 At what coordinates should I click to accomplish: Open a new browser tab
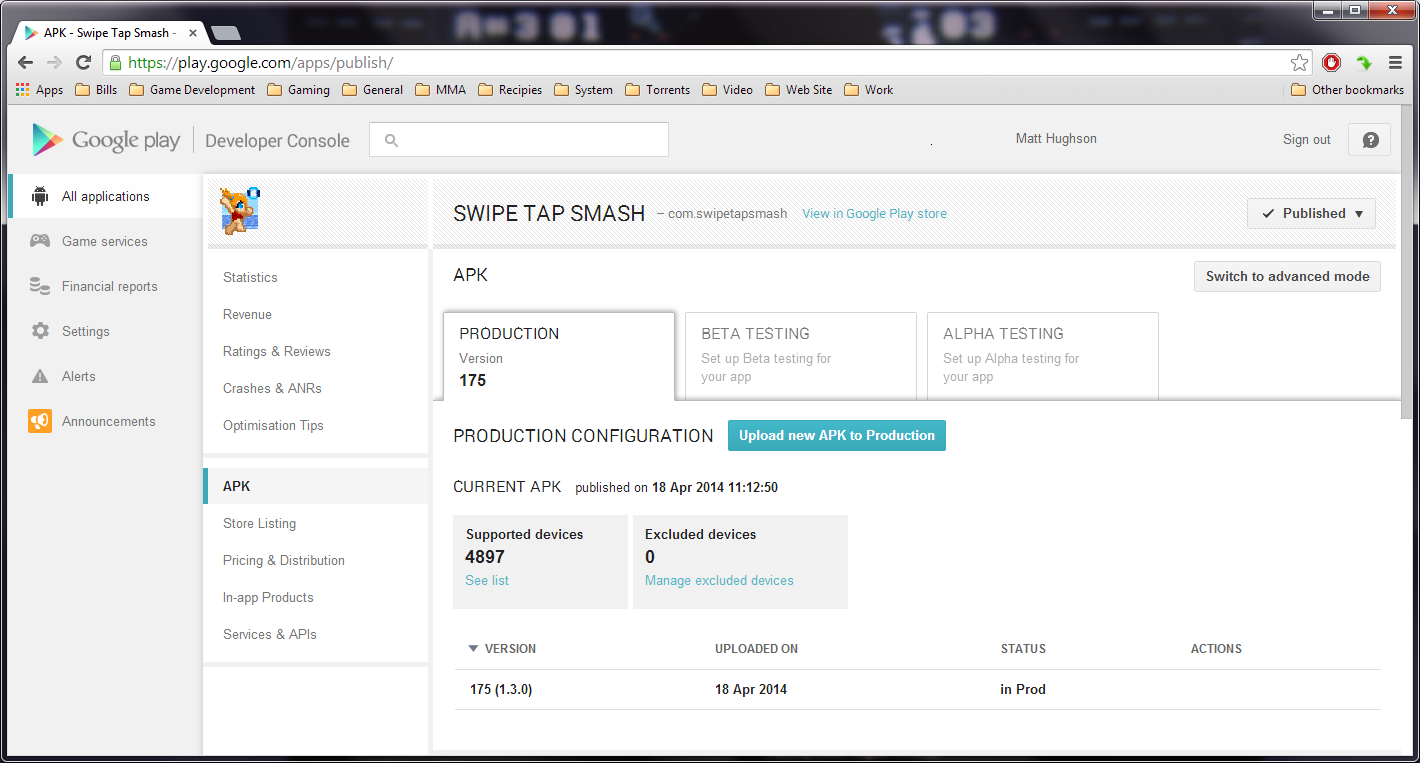pyautogui.click(x=226, y=33)
